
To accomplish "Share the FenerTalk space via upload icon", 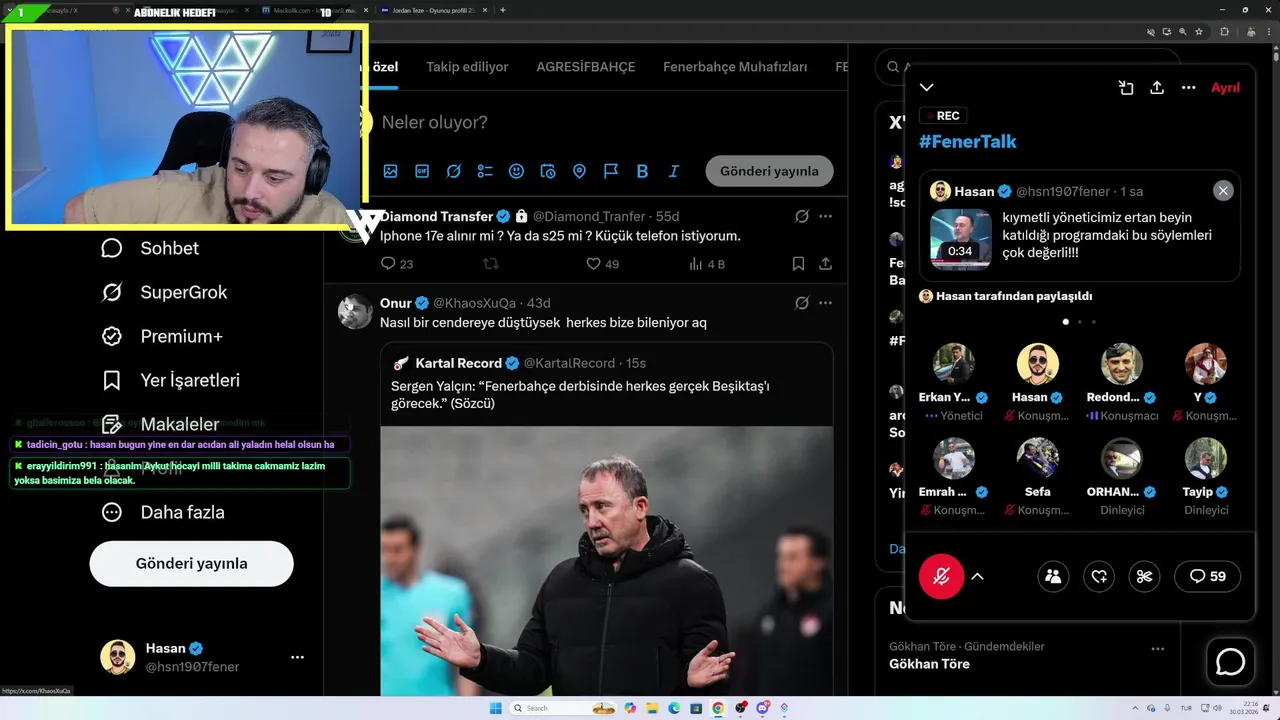I will [1157, 88].
